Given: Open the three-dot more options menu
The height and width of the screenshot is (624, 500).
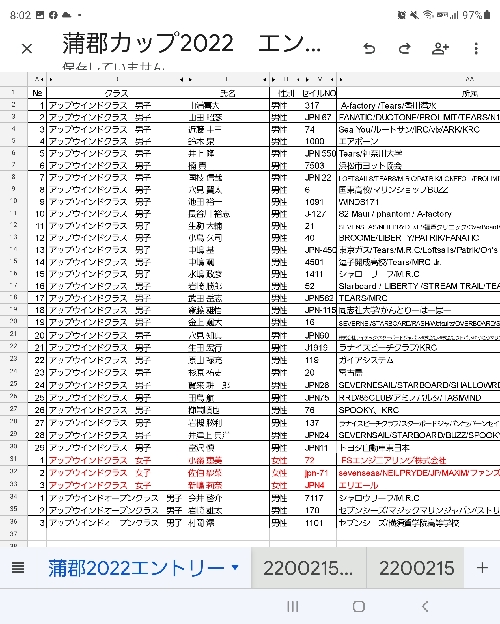Looking at the screenshot, I should 476,49.
